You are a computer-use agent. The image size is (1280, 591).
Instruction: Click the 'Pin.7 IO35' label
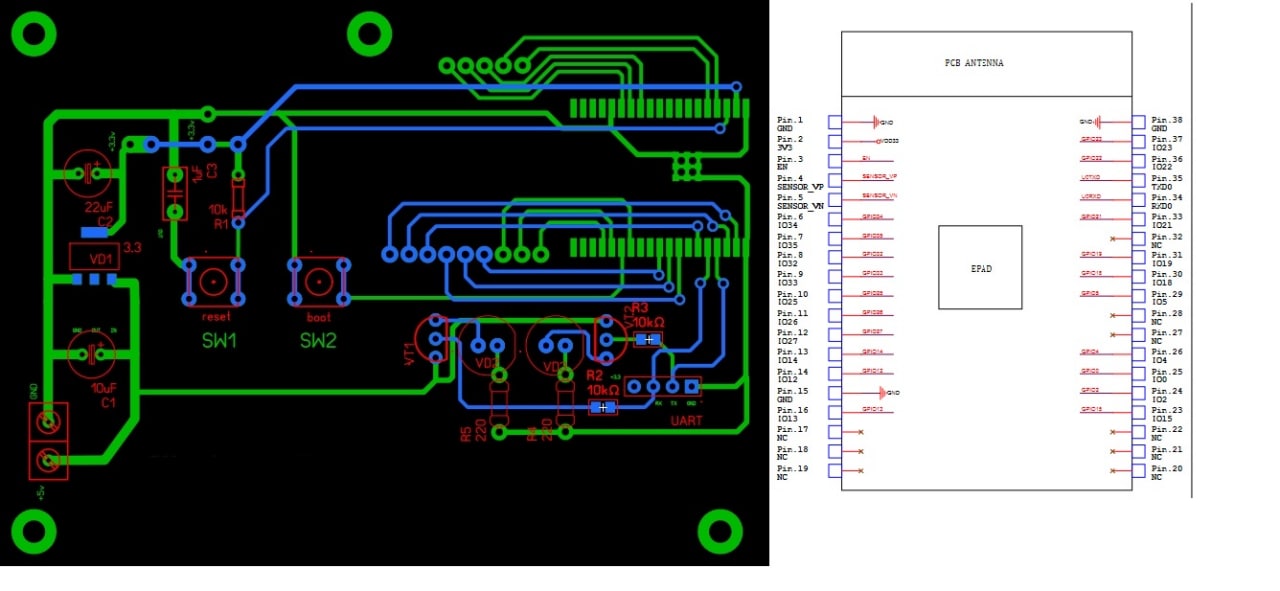click(790, 241)
